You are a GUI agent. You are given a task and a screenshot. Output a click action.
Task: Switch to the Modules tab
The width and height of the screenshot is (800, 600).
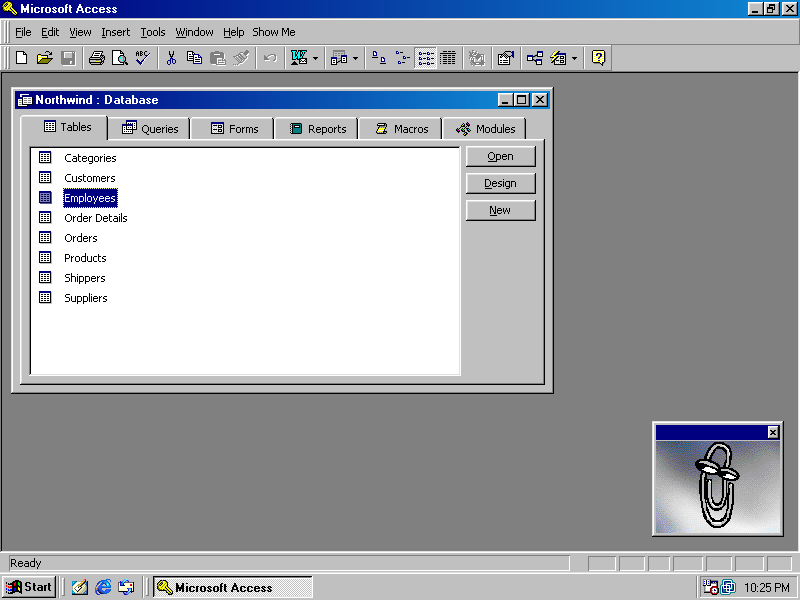[485, 129]
